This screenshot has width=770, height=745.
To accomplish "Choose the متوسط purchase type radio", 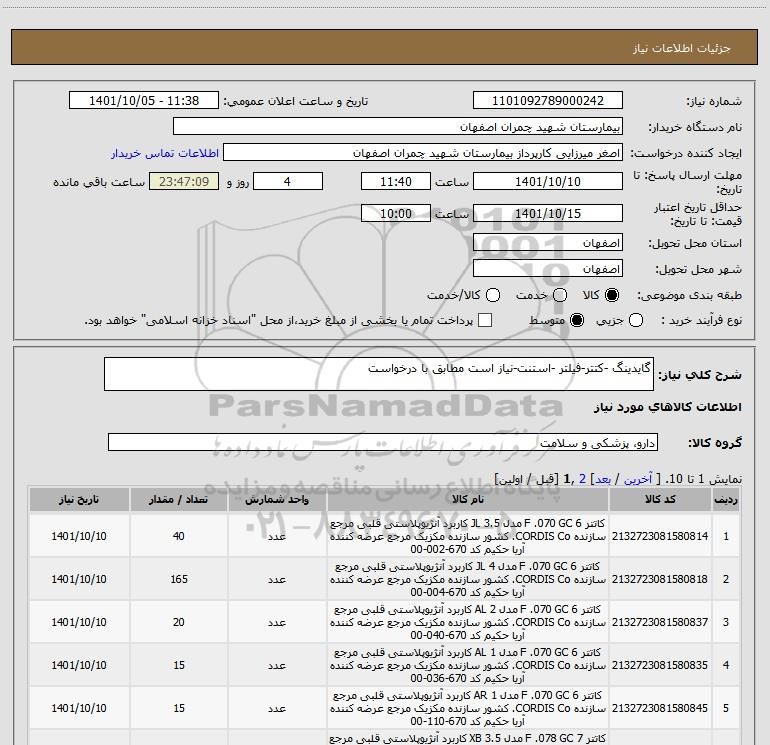I will [x=577, y=320].
